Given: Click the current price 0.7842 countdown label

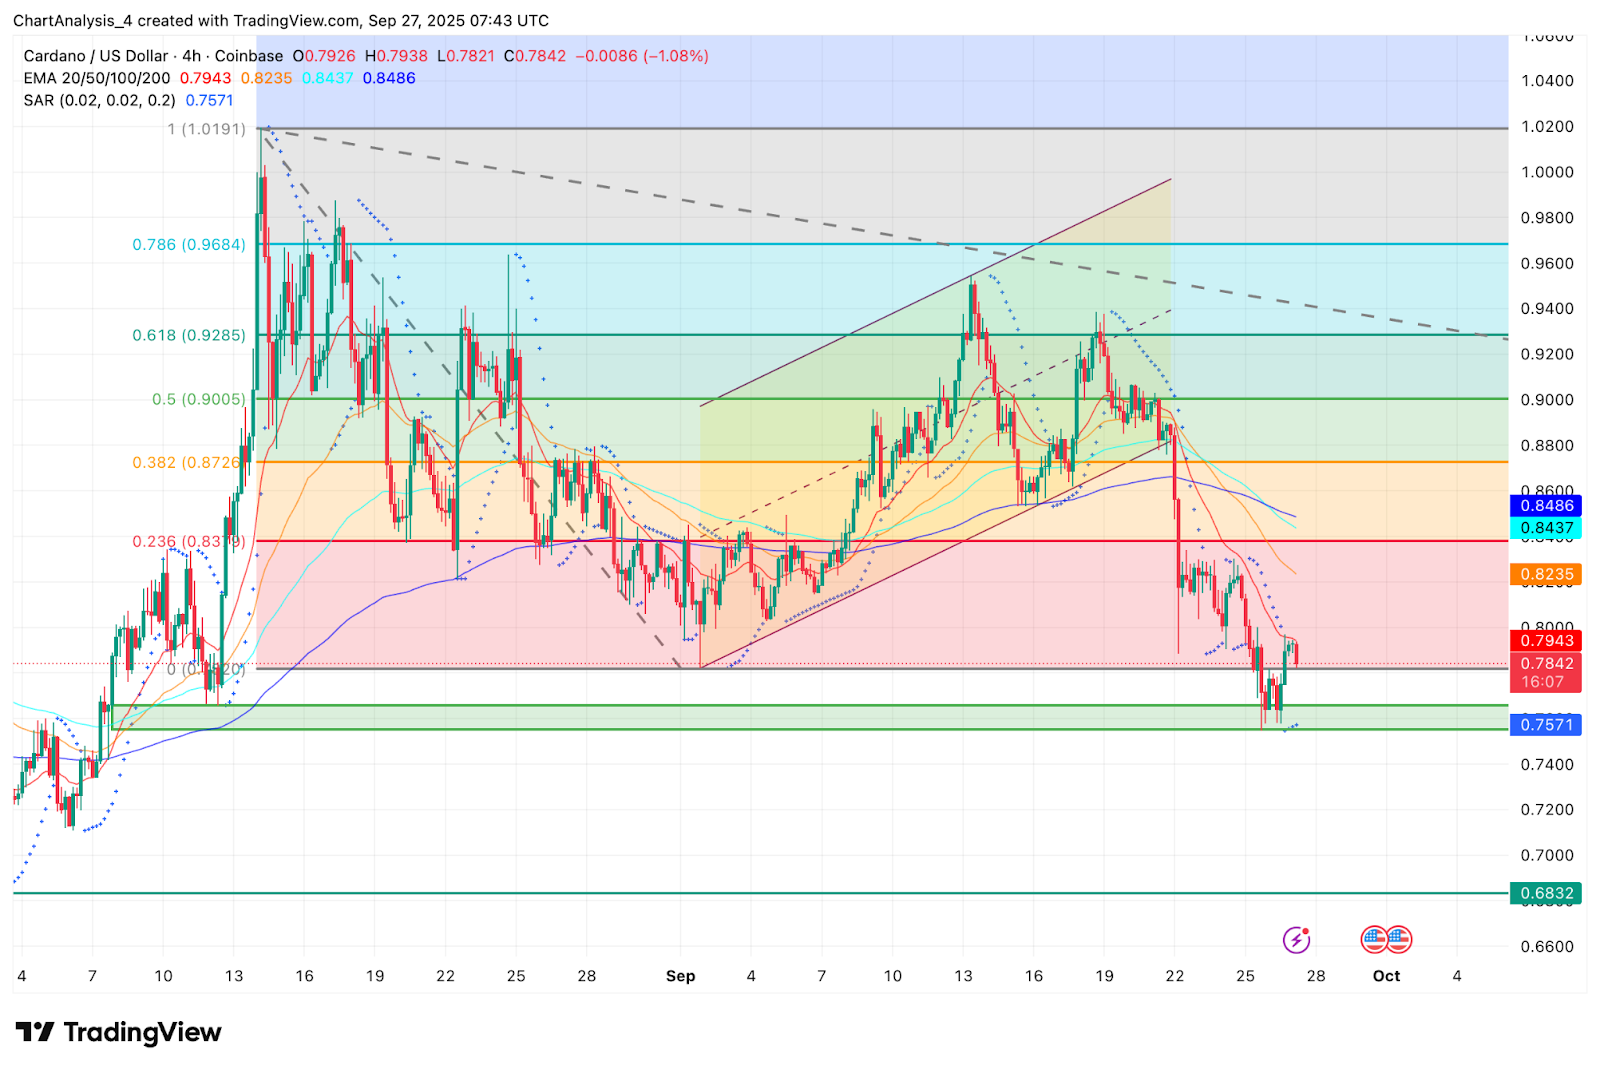Looking at the screenshot, I should (1546, 672).
